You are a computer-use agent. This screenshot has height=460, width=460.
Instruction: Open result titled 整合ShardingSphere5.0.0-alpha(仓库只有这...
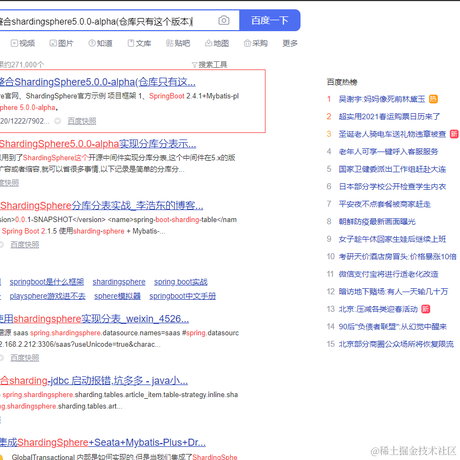pos(98,82)
